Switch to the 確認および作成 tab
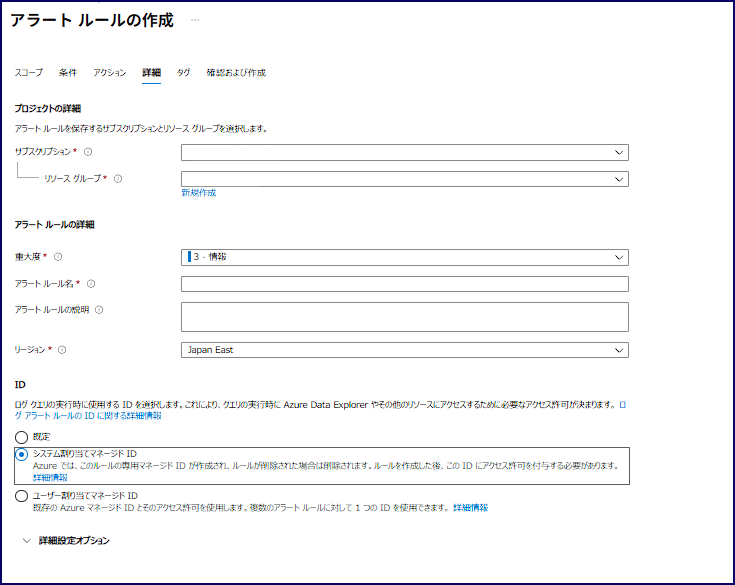735x585 pixels. coord(236,73)
